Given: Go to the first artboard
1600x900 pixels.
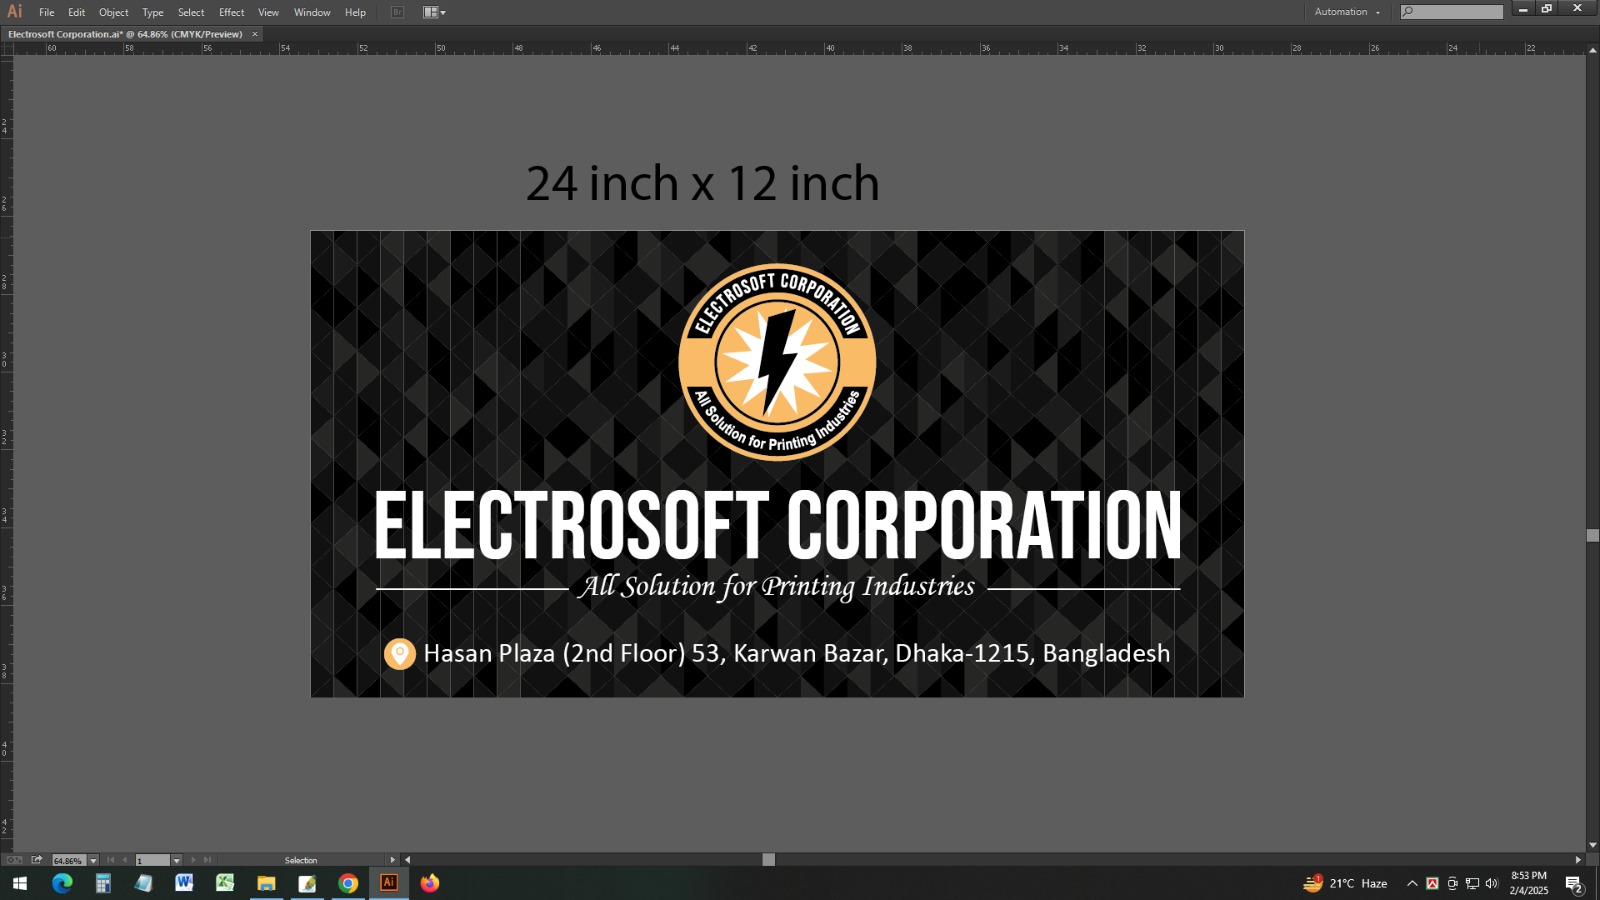Looking at the screenshot, I should coord(110,860).
